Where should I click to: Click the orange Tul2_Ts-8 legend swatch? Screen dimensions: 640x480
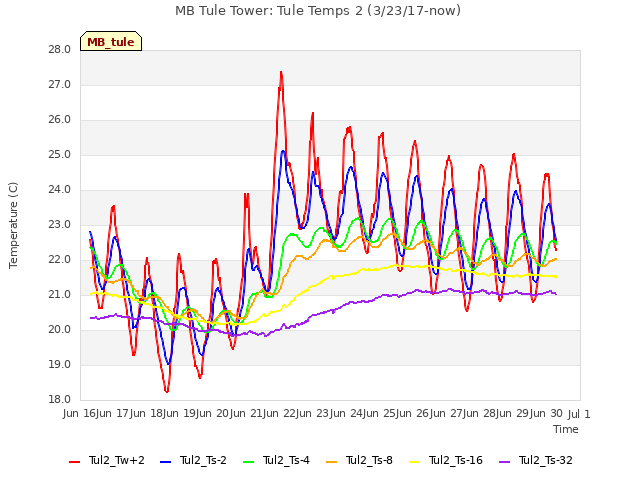click(332, 462)
